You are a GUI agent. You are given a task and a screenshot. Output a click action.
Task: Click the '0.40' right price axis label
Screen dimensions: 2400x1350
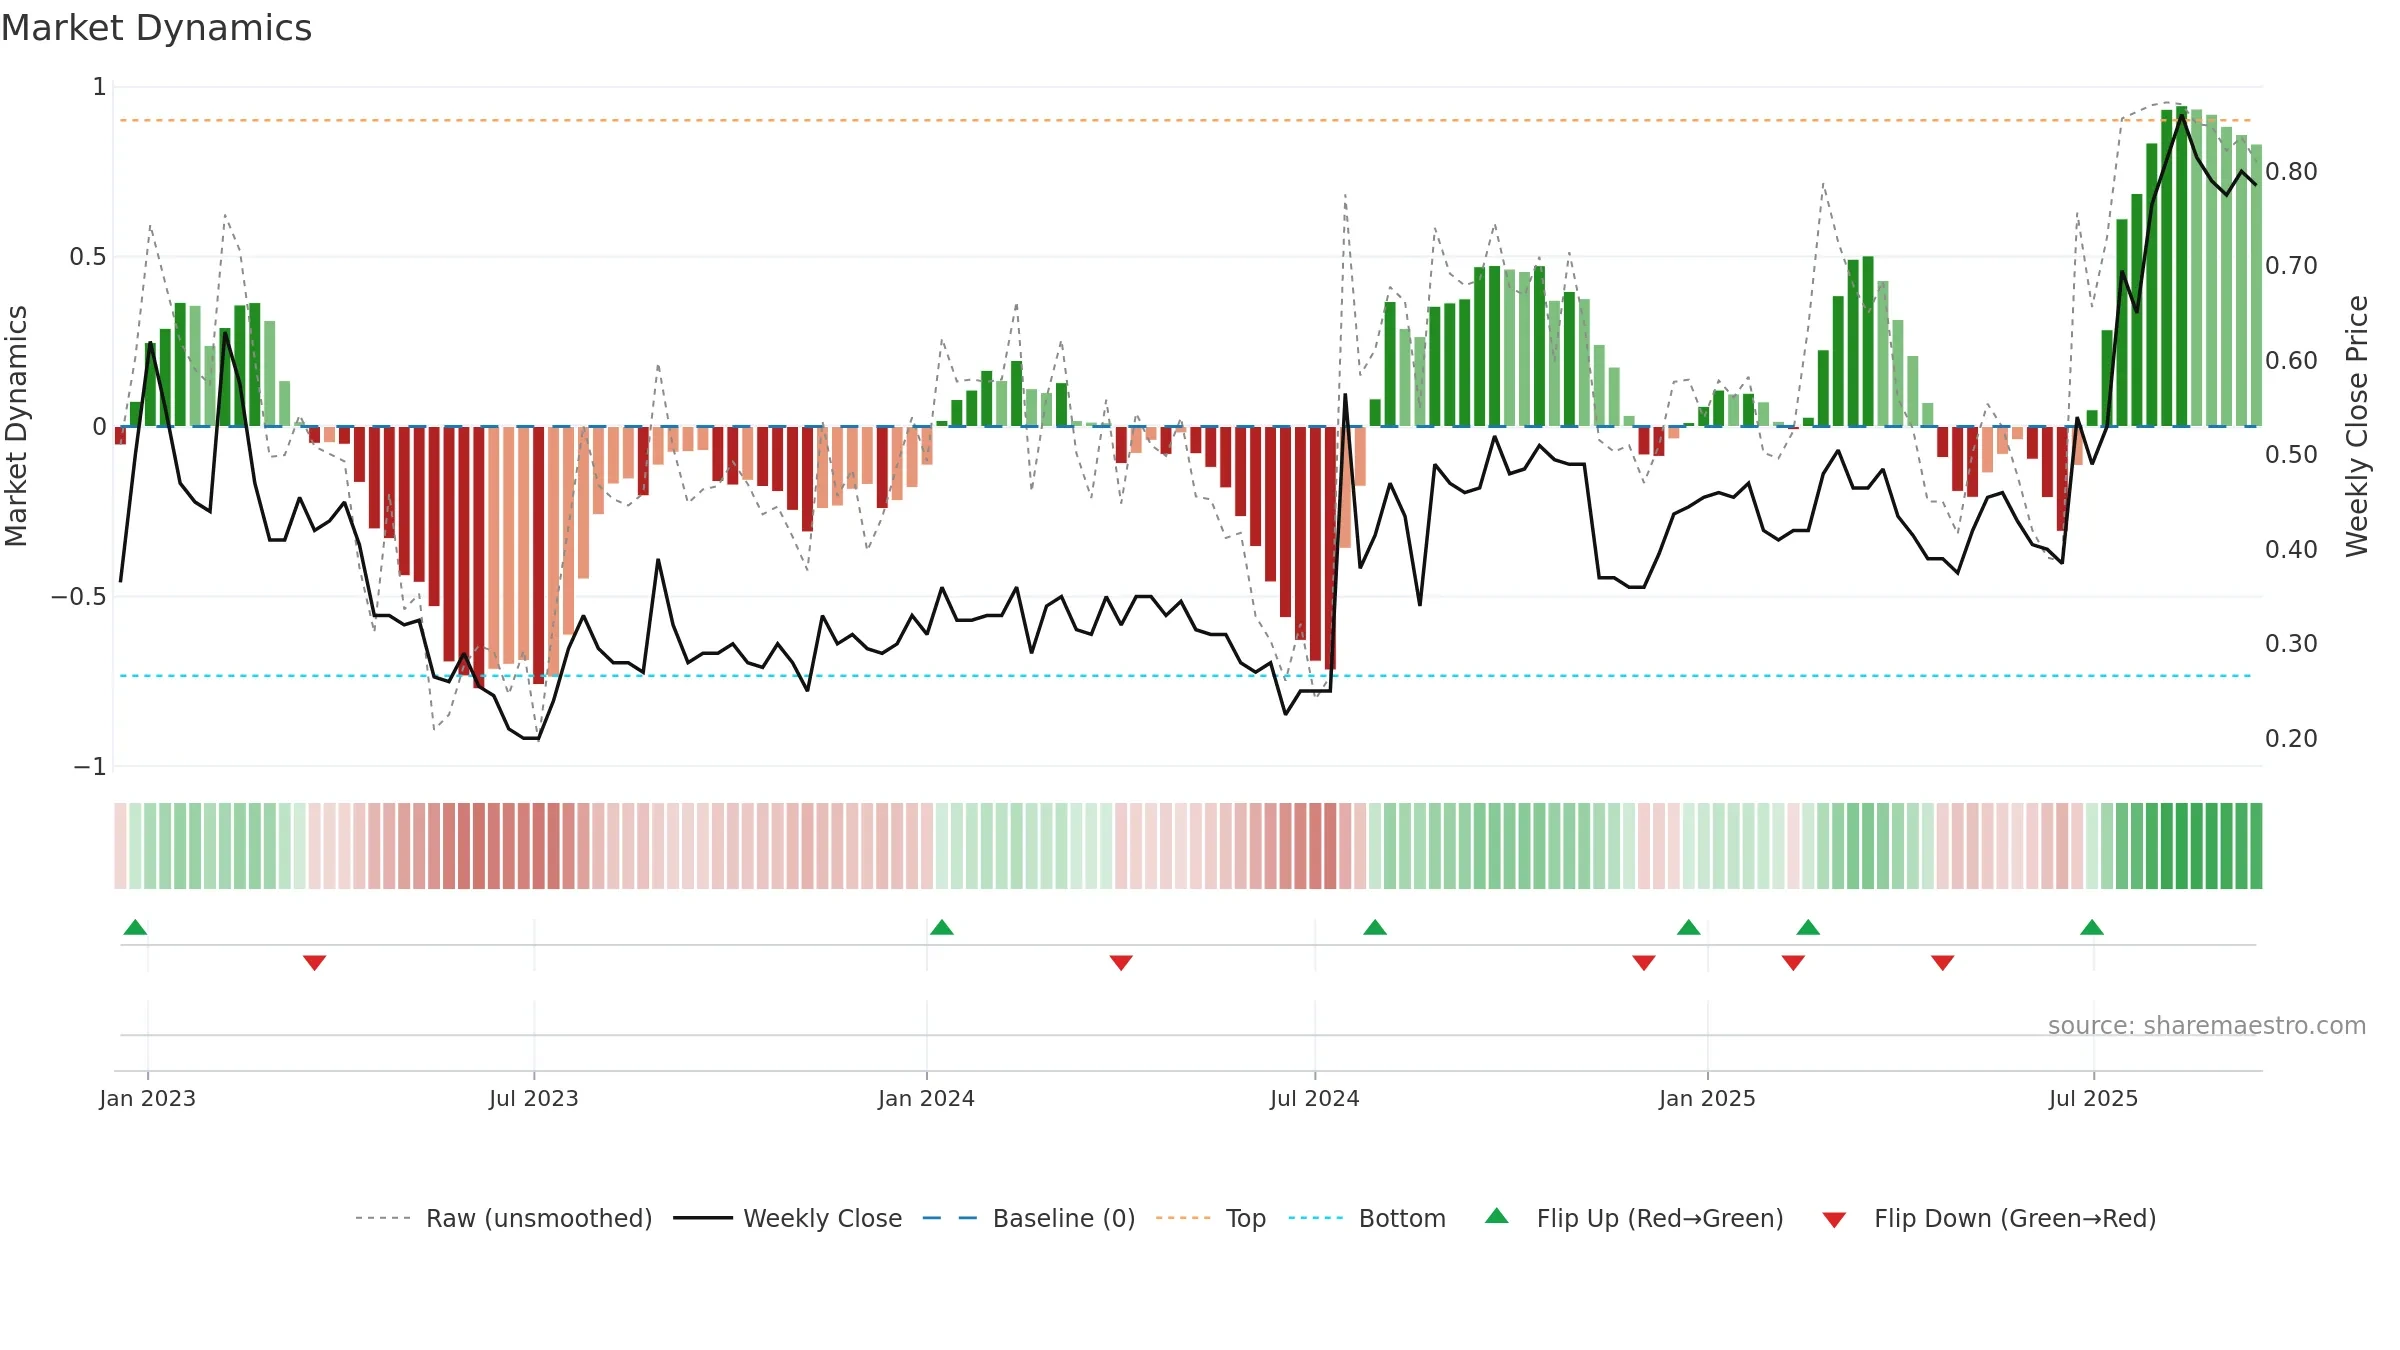(x=2291, y=550)
